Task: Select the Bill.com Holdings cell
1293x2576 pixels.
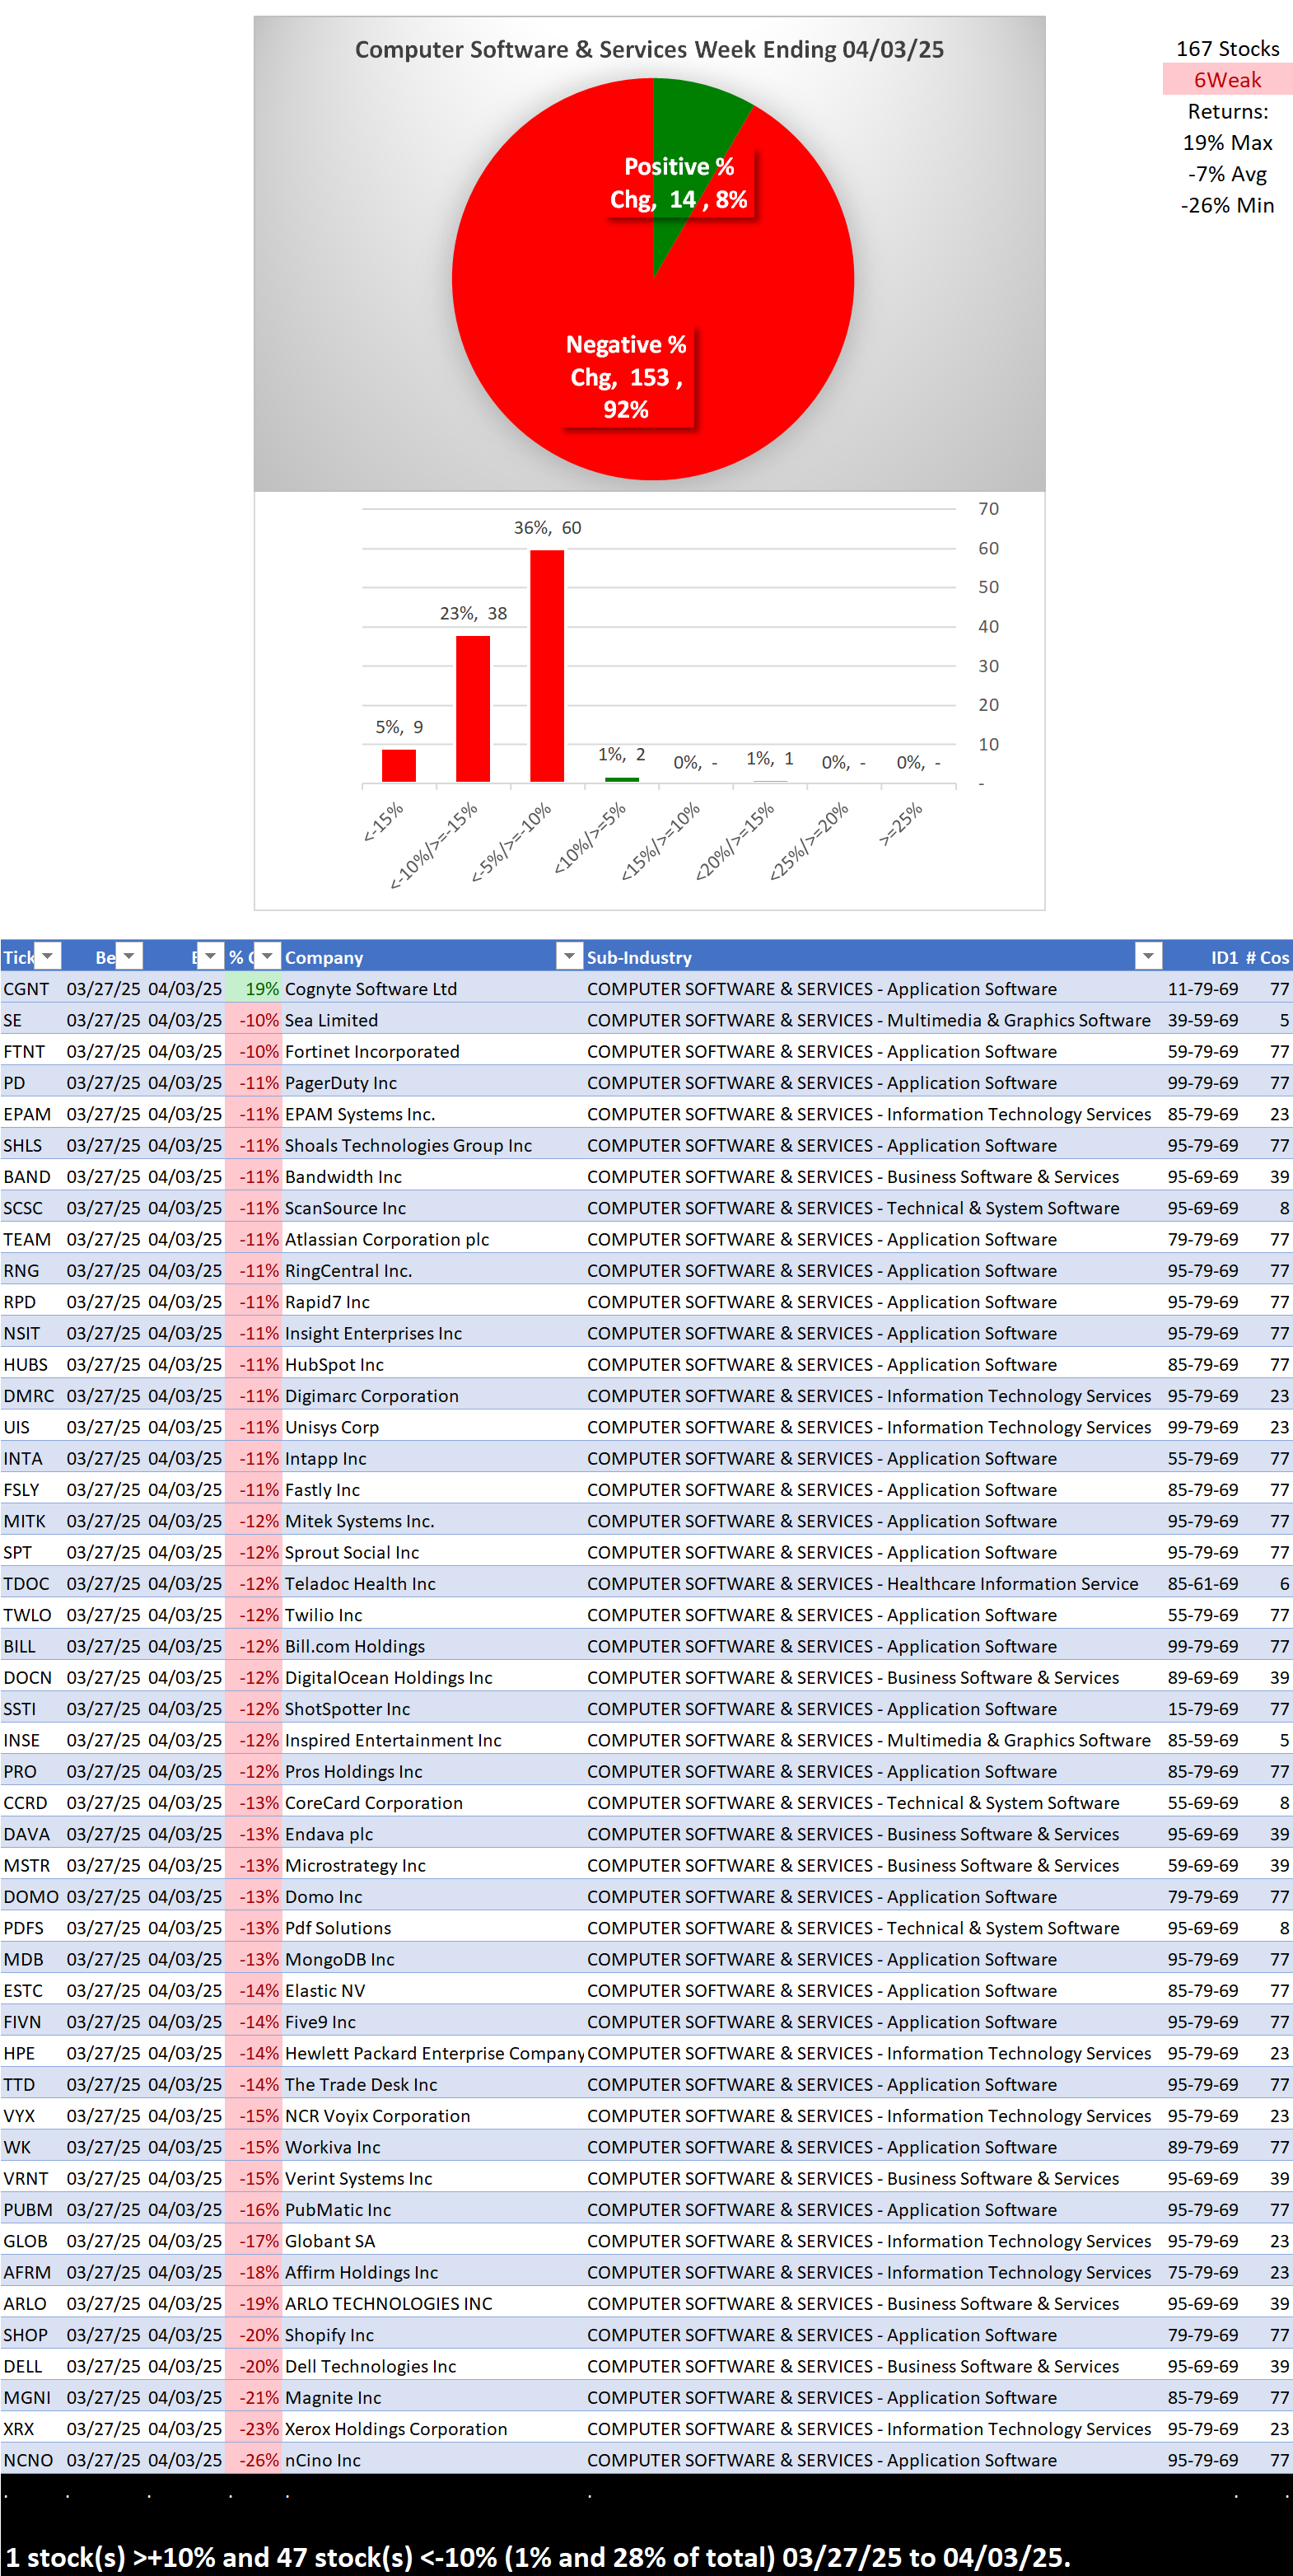Action: pyautogui.click(x=432, y=1646)
